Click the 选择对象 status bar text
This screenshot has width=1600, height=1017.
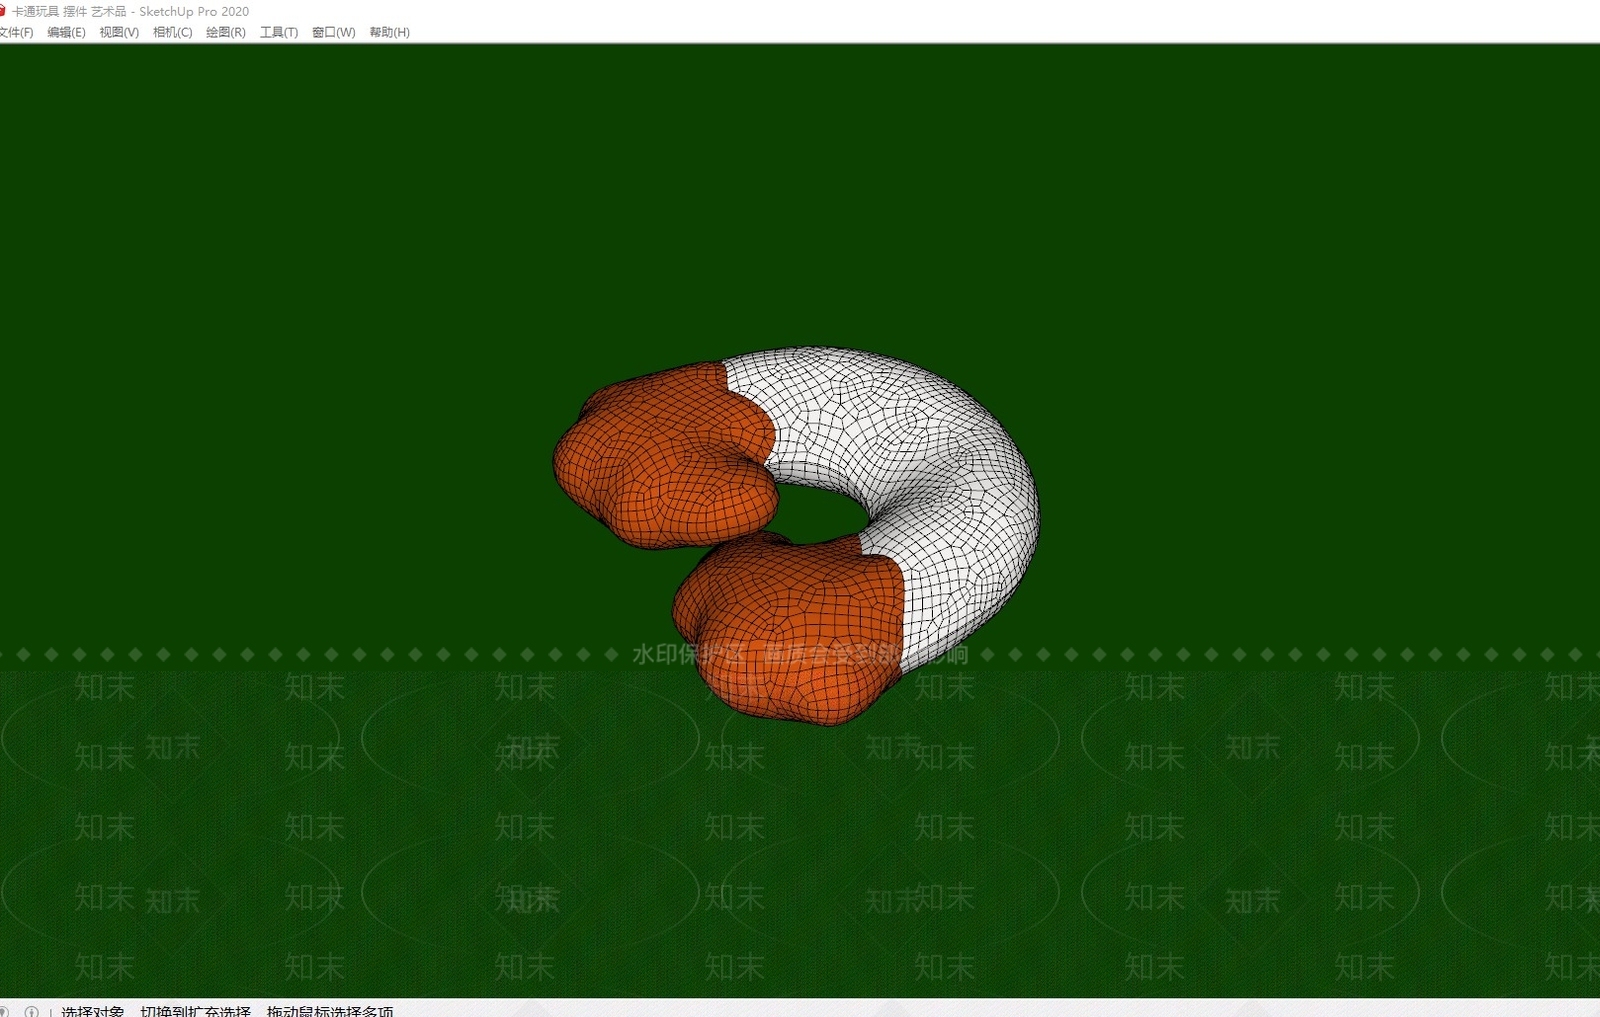click(92, 1011)
